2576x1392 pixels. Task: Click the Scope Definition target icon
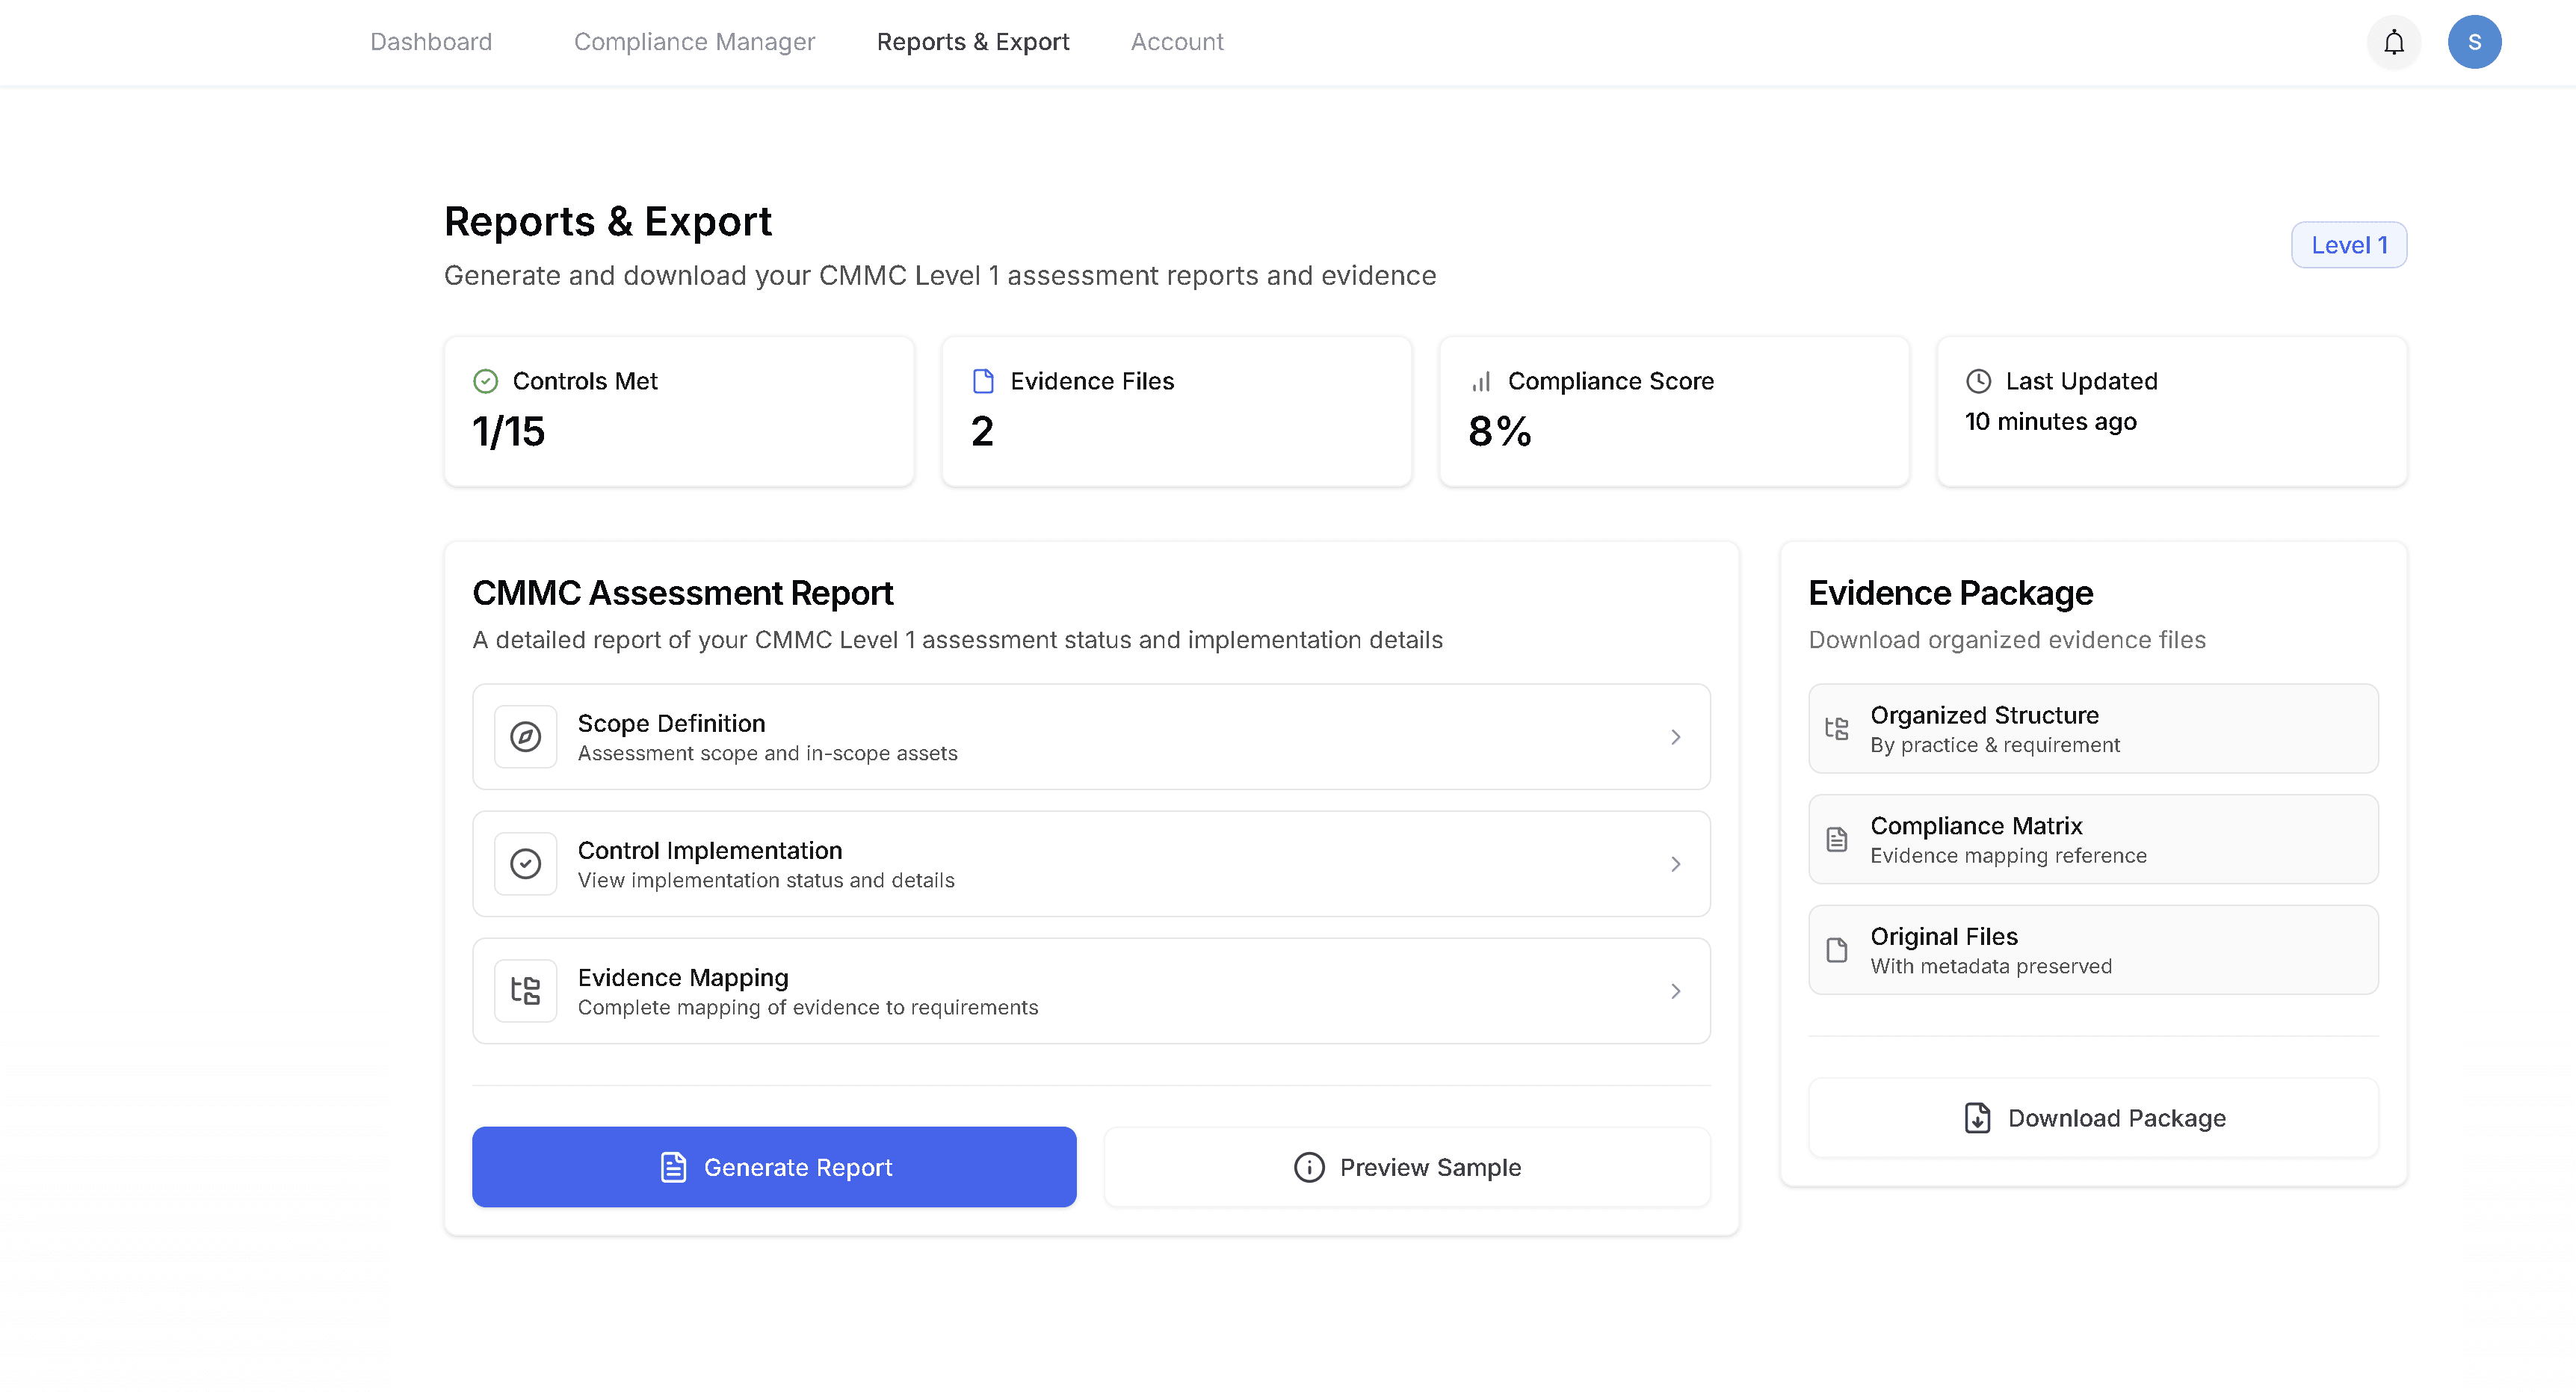click(x=524, y=736)
